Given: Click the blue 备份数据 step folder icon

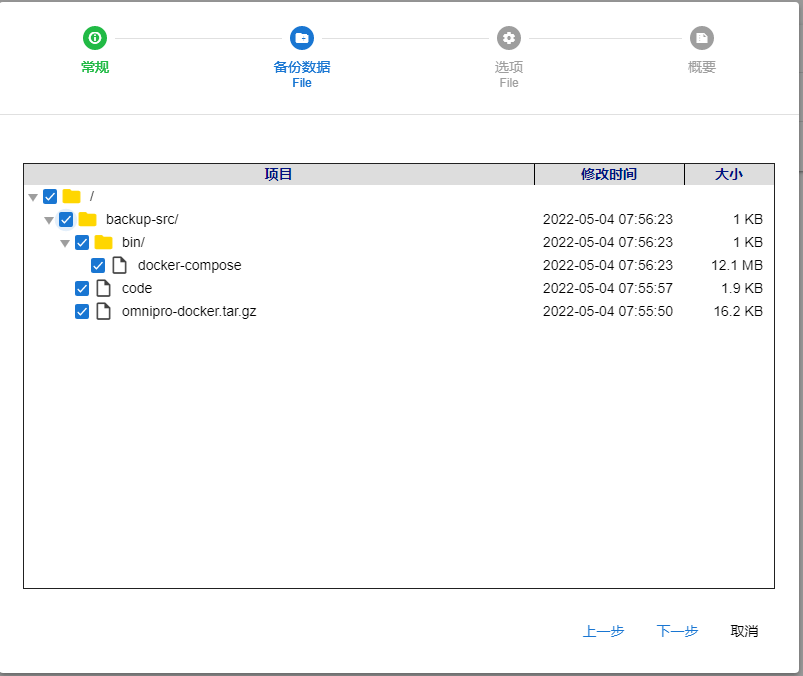Looking at the screenshot, I should tap(302, 38).
